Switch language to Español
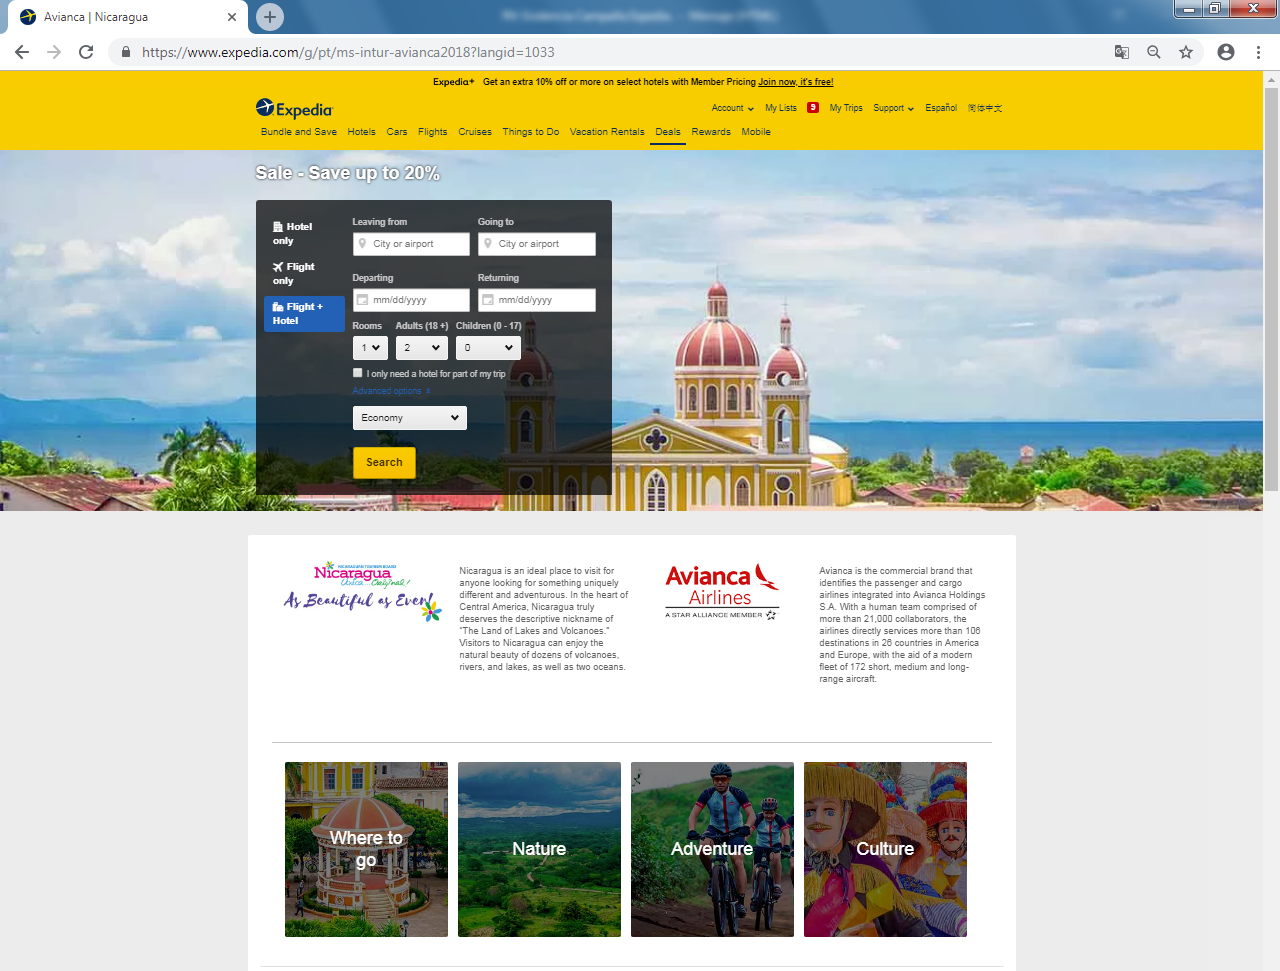This screenshot has height=971, width=1280. 941,108
